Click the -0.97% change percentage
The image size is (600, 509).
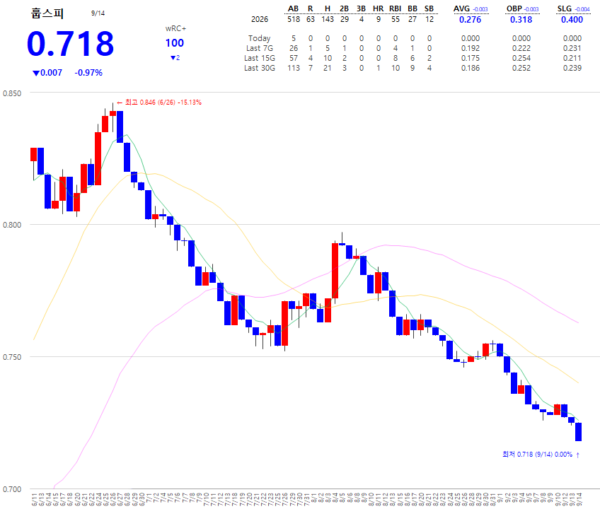[88, 73]
